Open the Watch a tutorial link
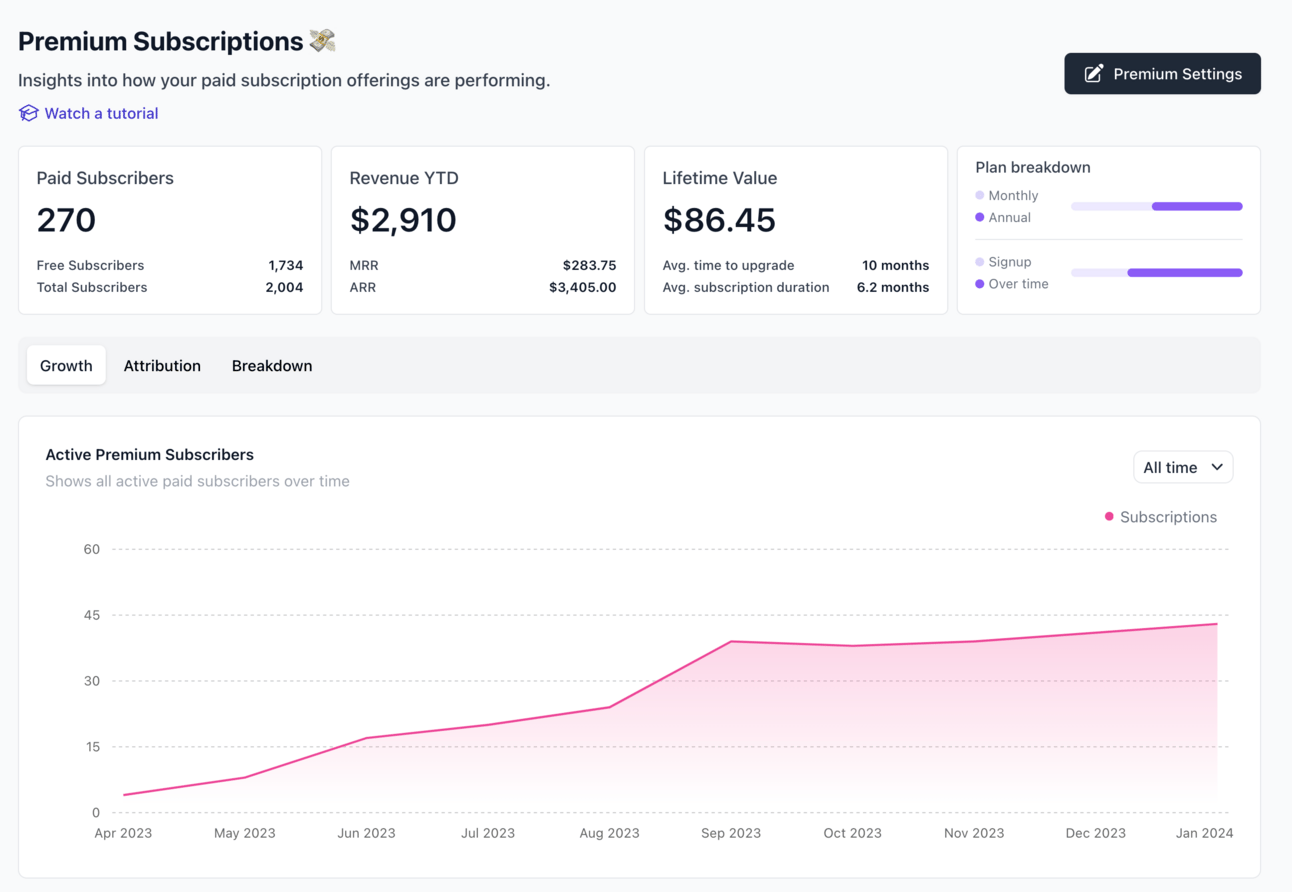 coord(101,113)
